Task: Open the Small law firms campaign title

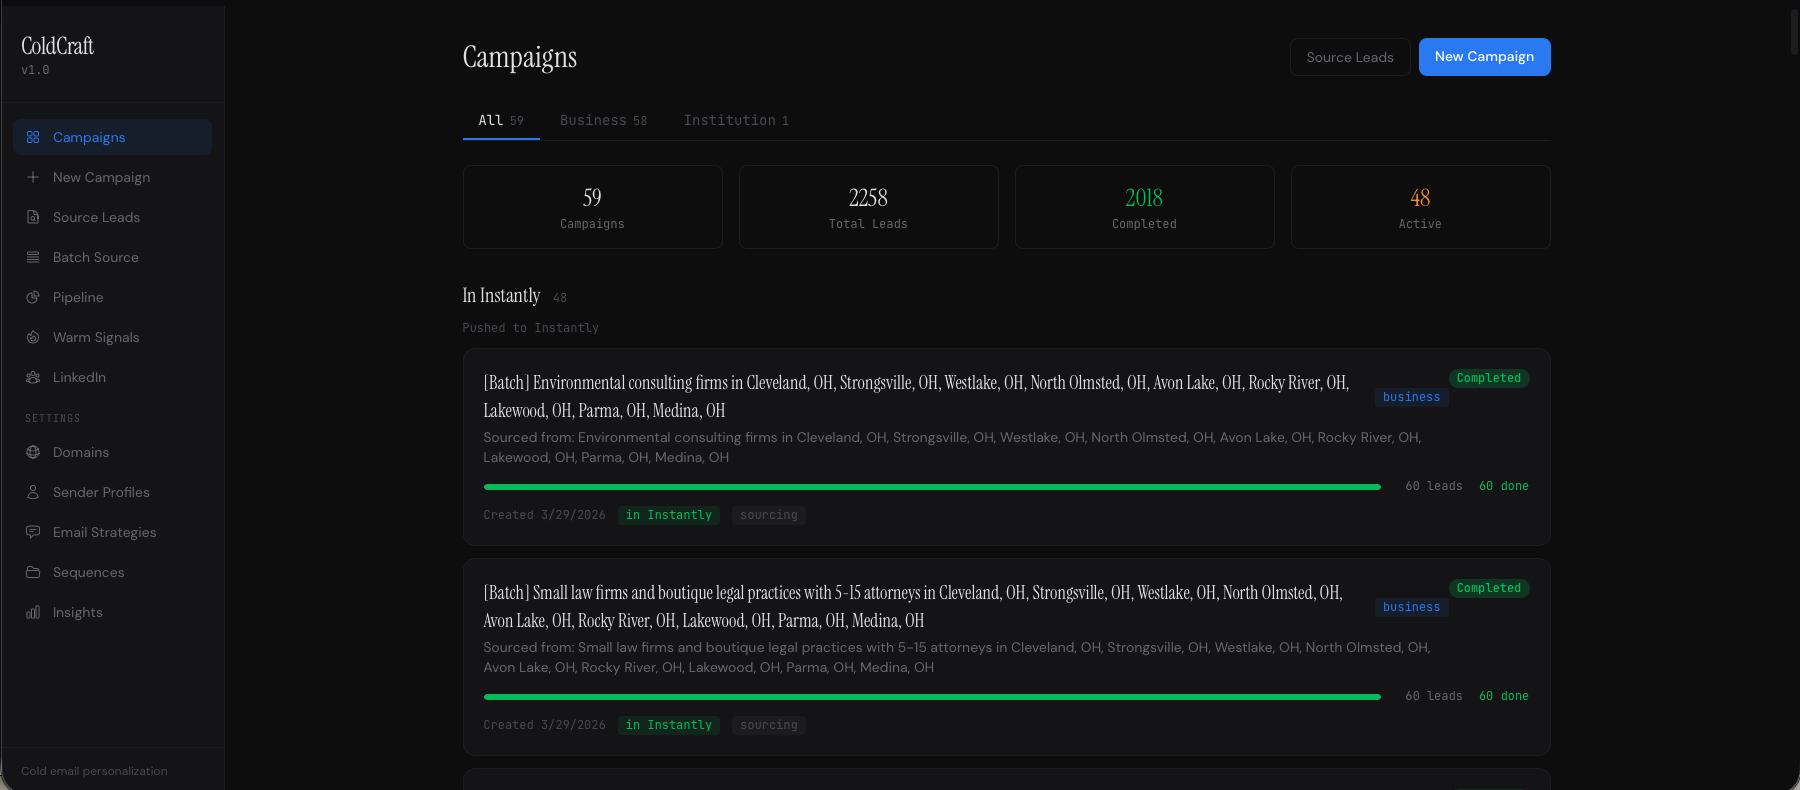Action: [913, 606]
